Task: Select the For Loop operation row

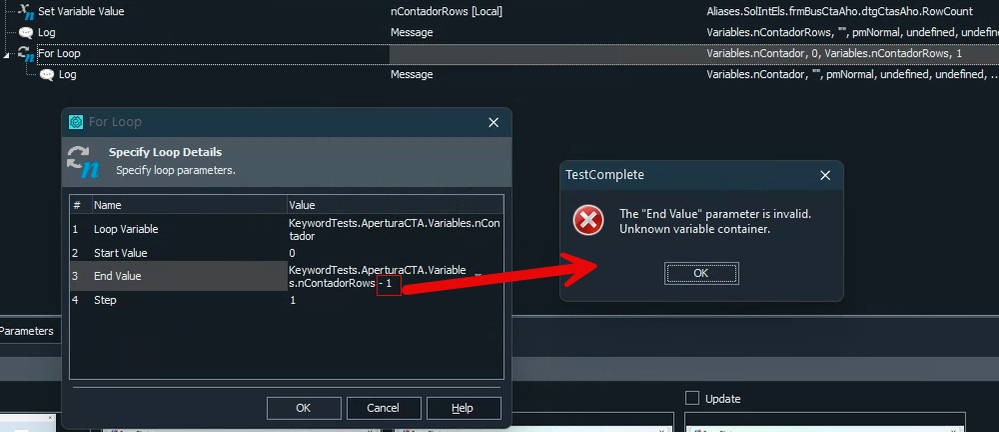Action: (500, 54)
